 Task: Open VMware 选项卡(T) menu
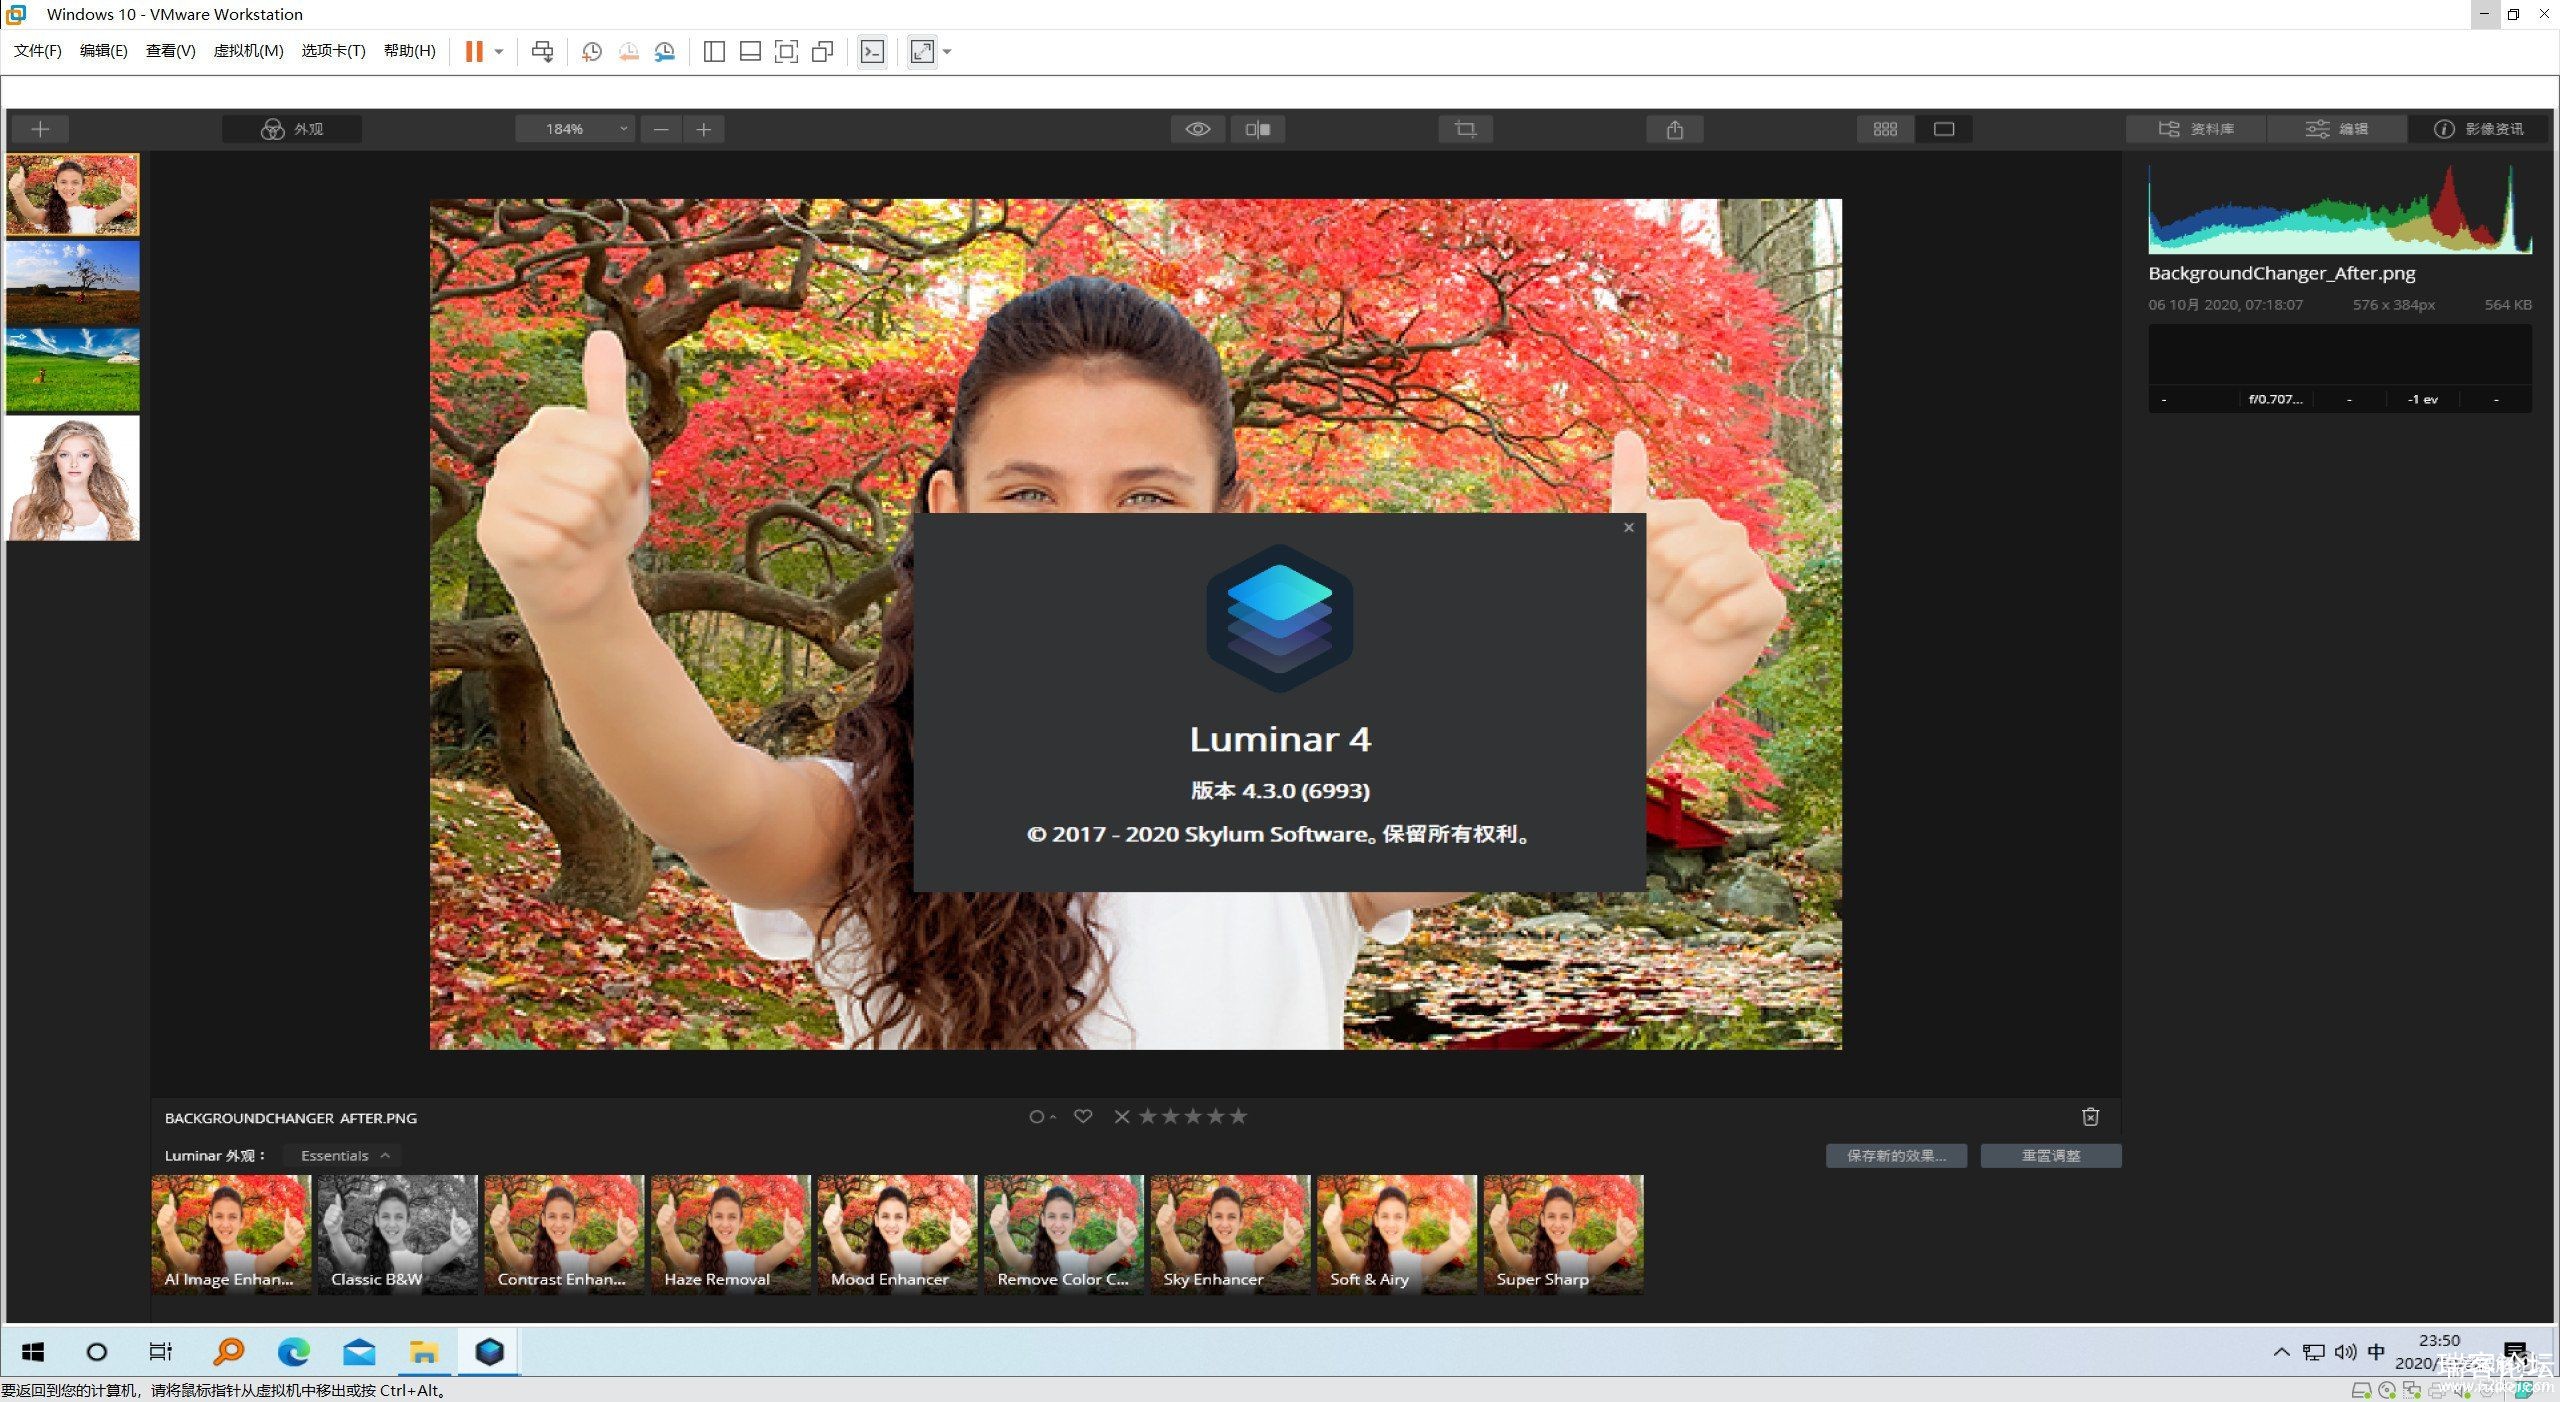pos(333,51)
